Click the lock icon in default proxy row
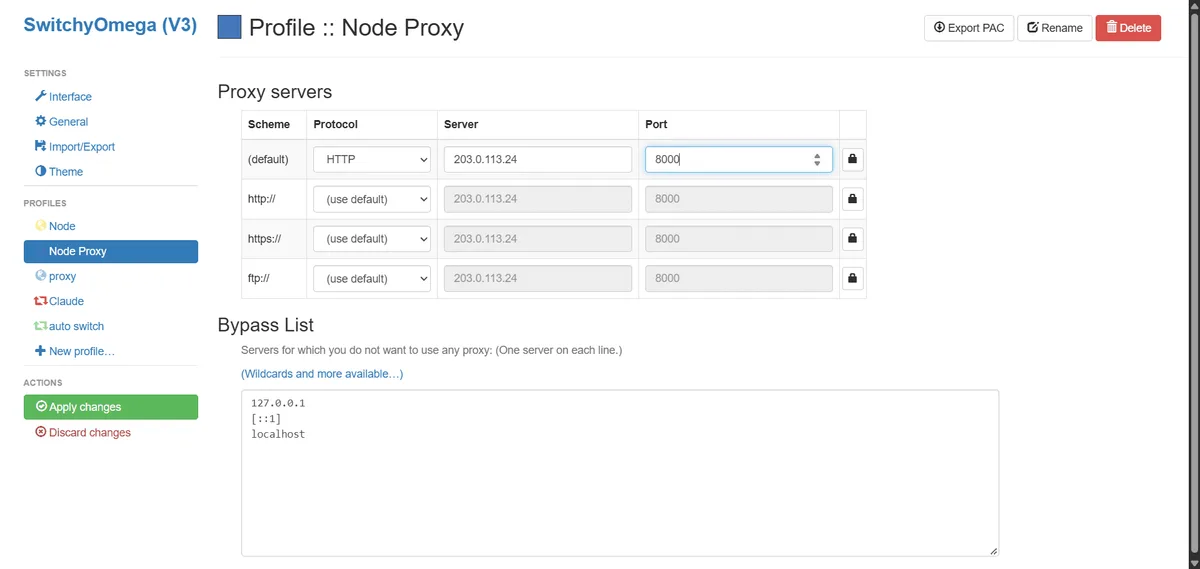Image resolution: width=1200 pixels, height=569 pixels. click(x=852, y=159)
